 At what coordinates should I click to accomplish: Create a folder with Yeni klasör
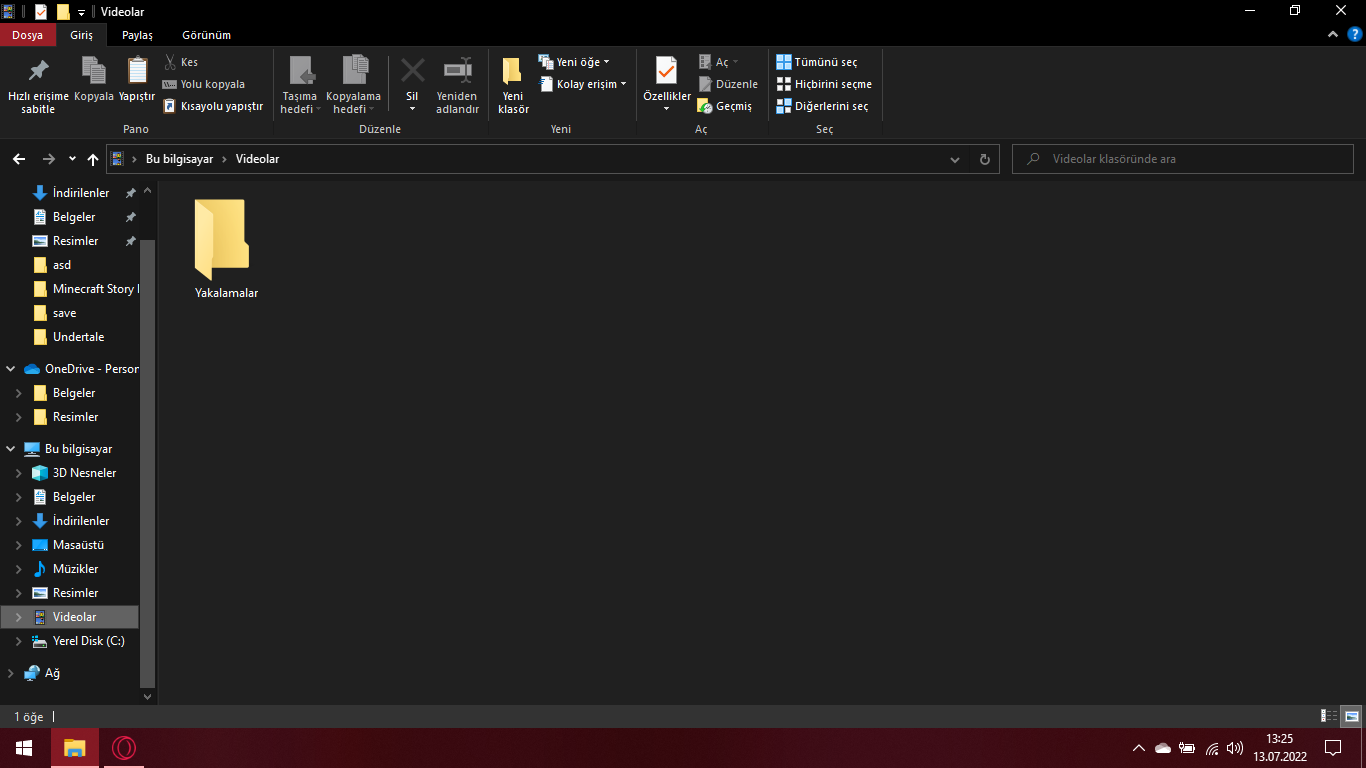tap(513, 85)
